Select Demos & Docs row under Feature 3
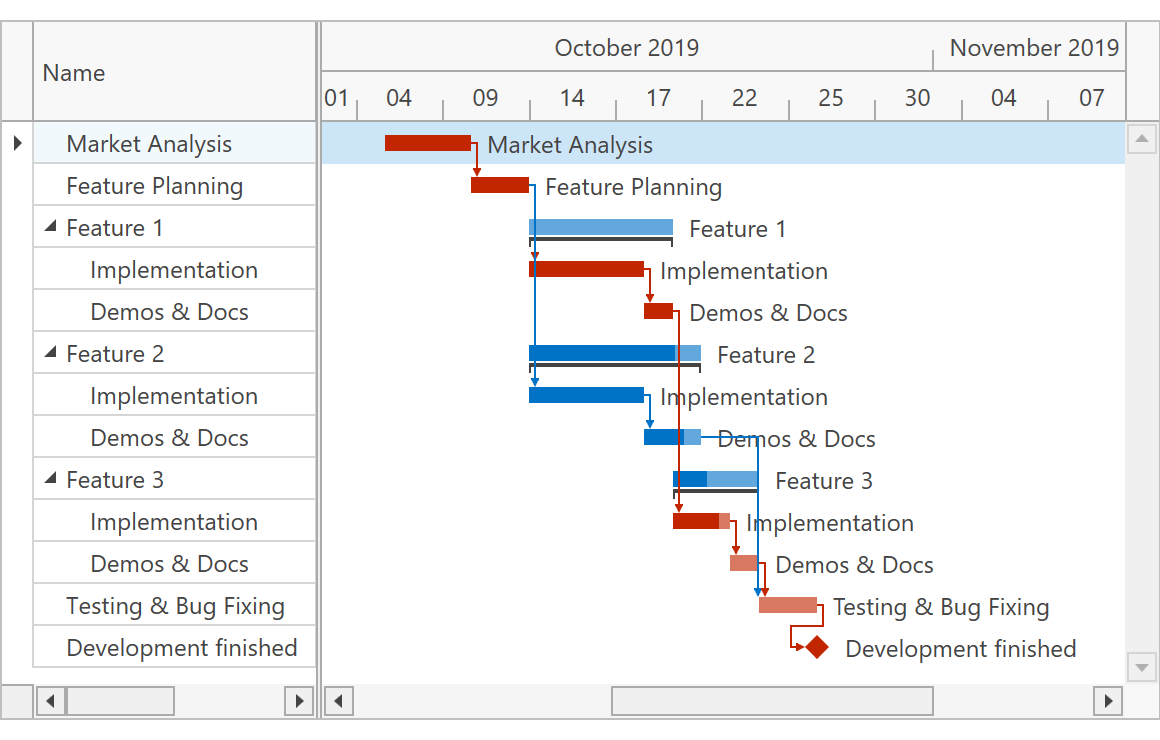The width and height of the screenshot is (1160, 740). click(x=175, y=563)
